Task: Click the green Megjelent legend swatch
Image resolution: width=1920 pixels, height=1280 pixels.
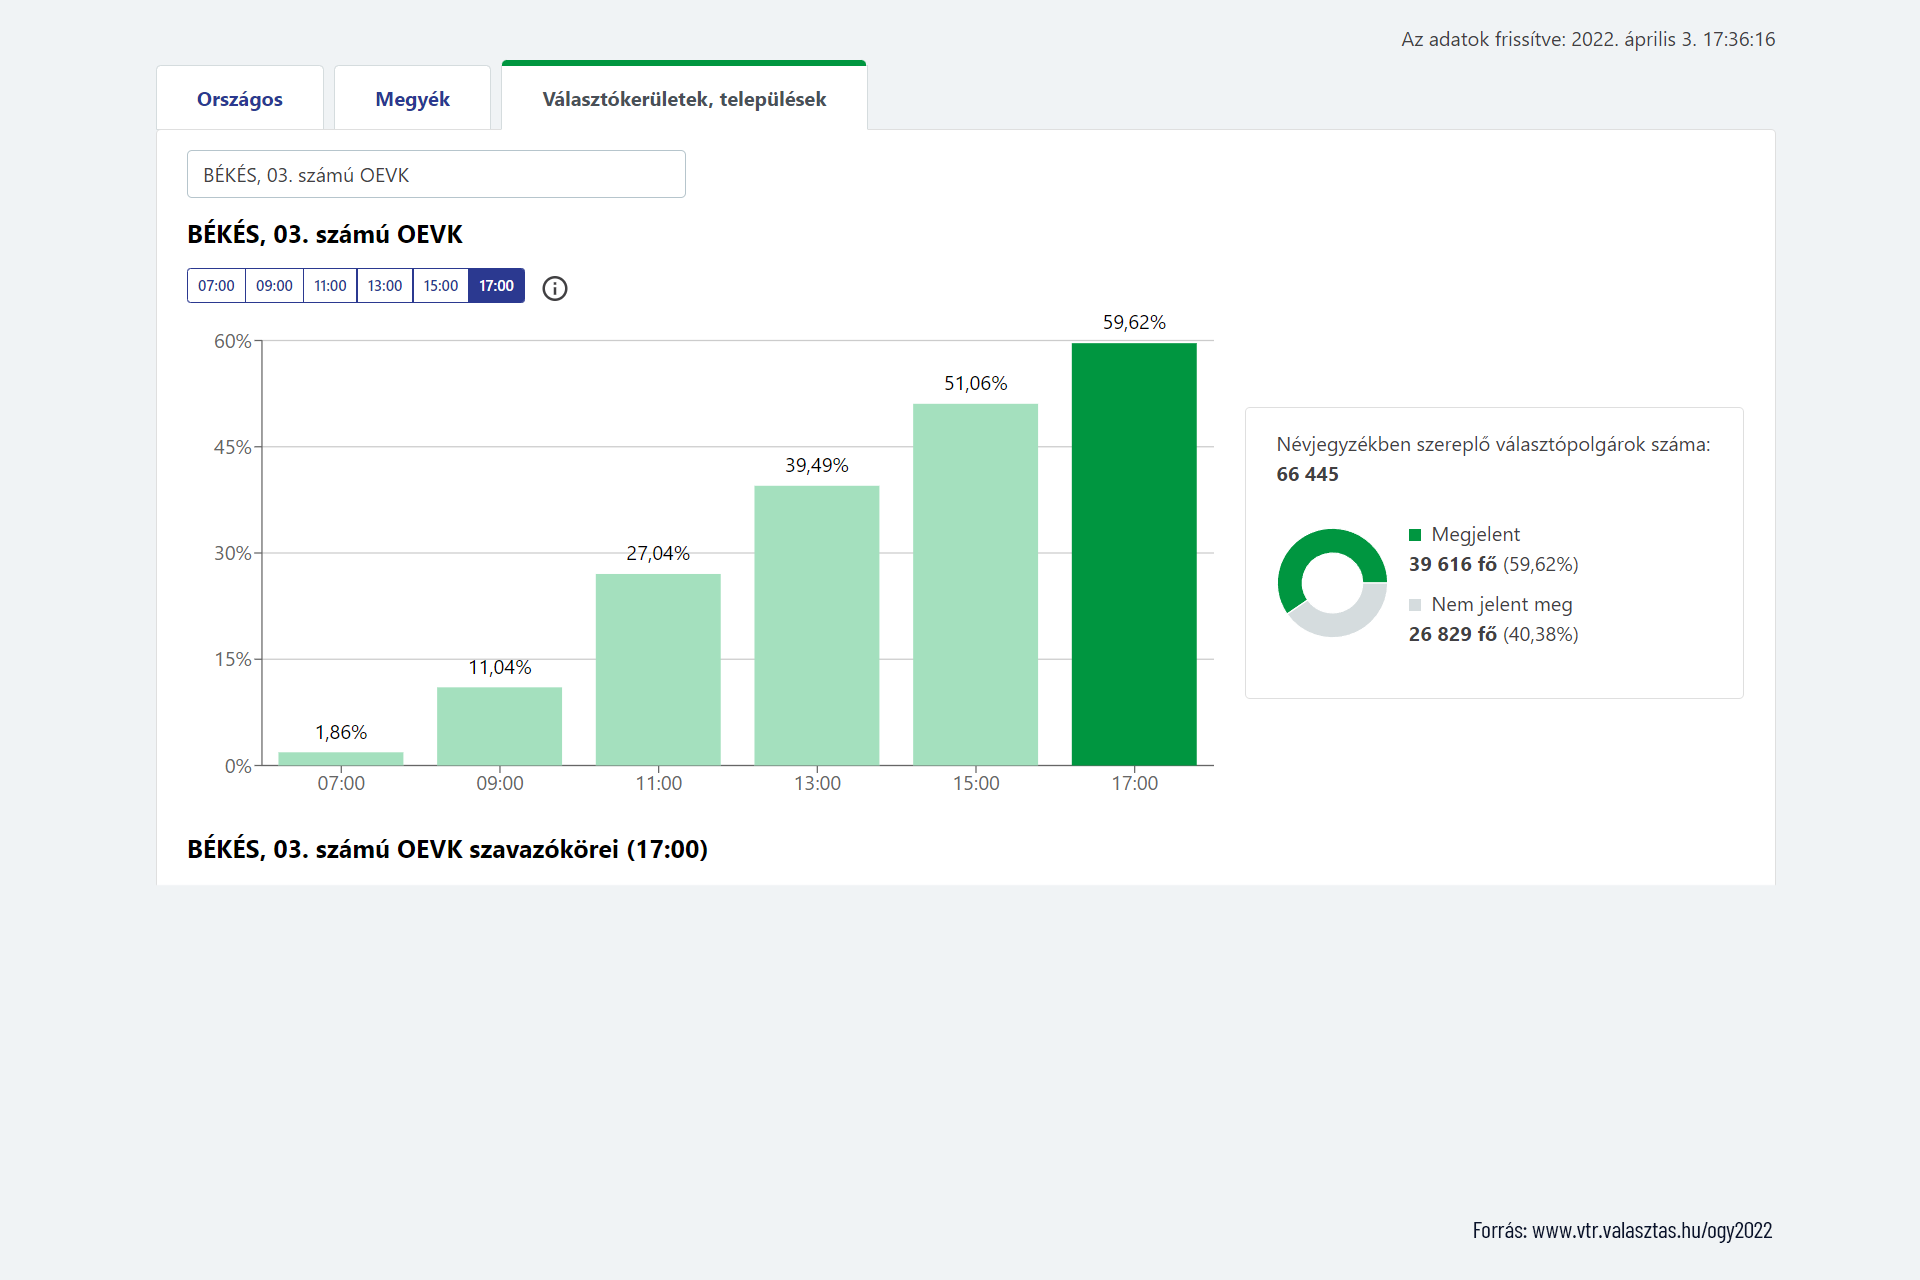Action: tap(1415, 535)
